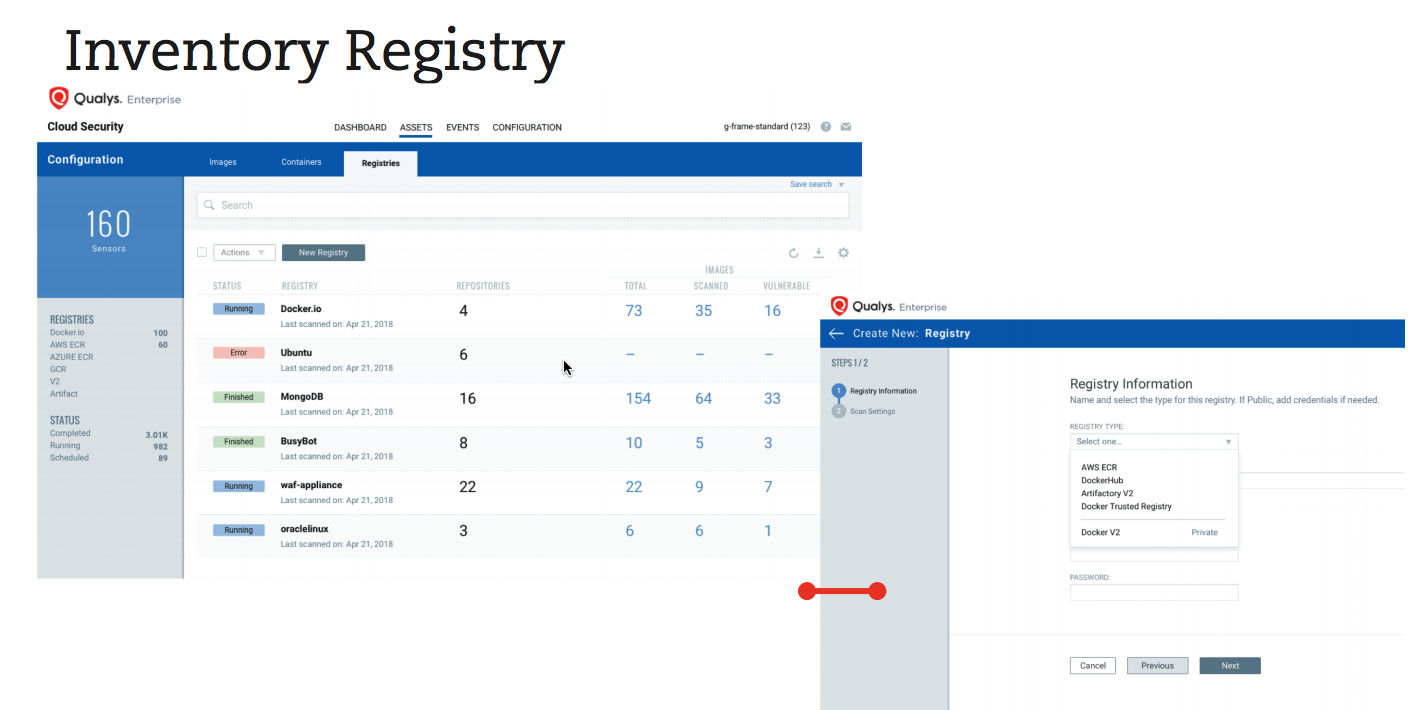This screenshot has width=1413, height=710.
Task: Open the g-frame-standard (123) account label
Action: pyautogui.click(x=767, y=127)
